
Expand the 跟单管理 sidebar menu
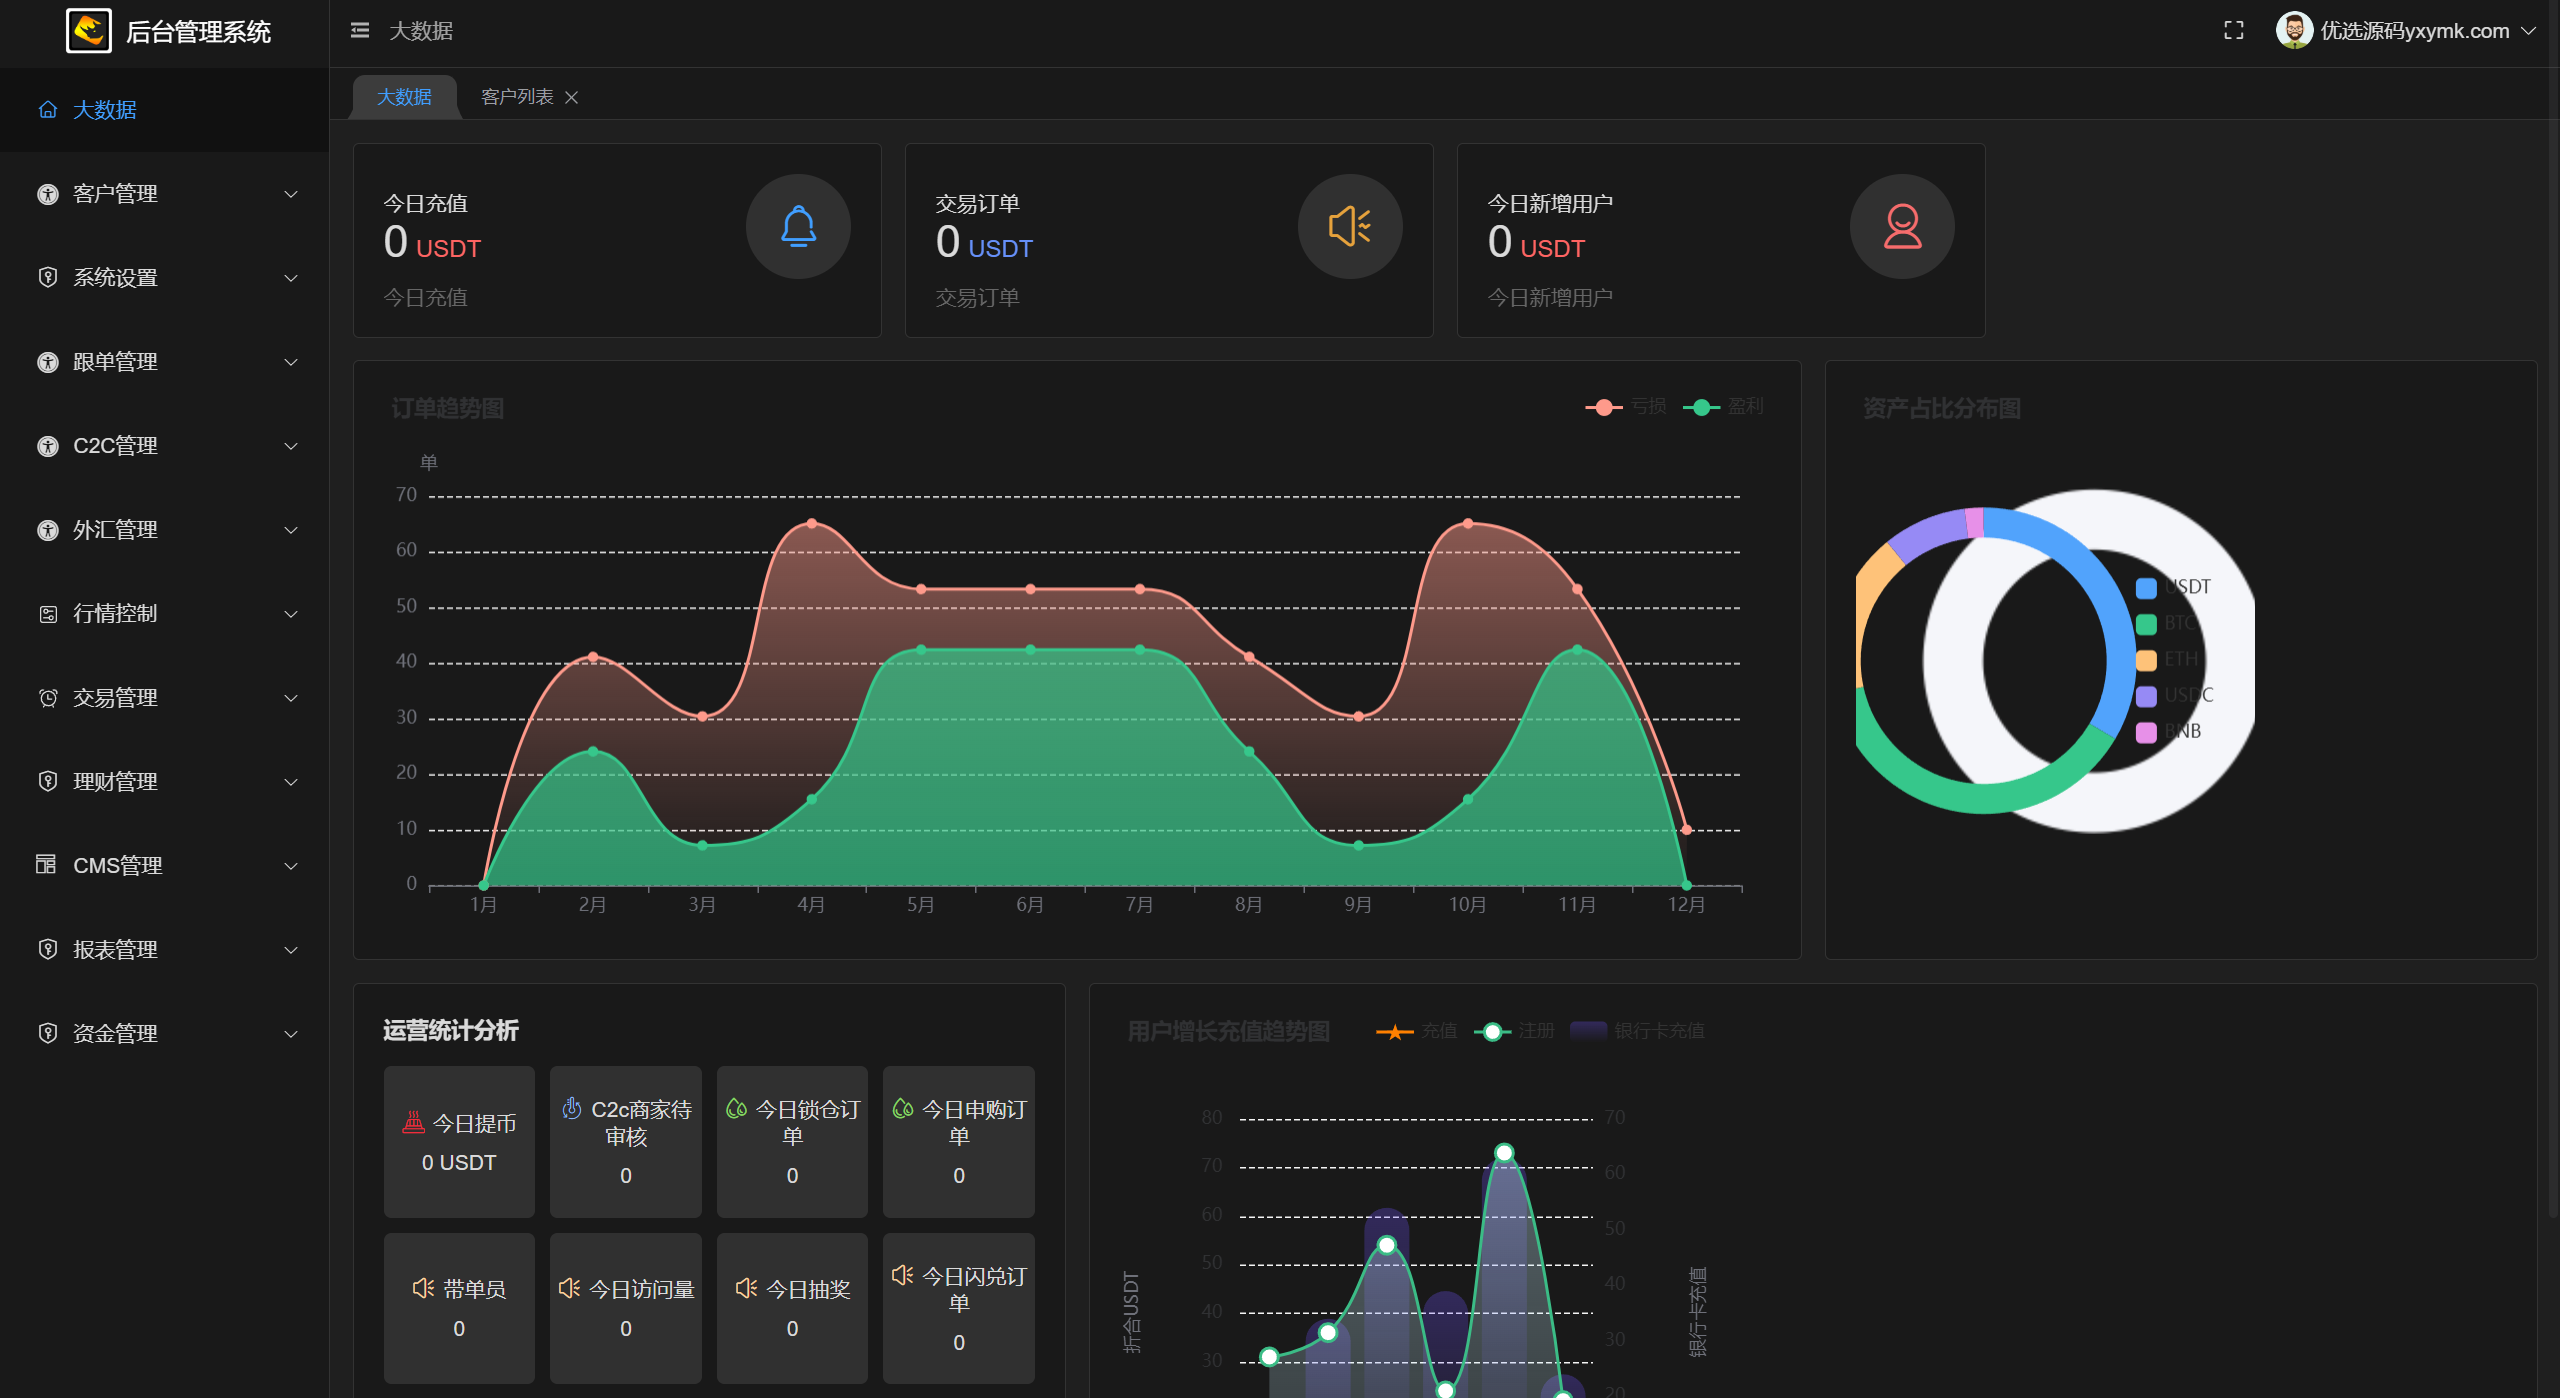165,362
